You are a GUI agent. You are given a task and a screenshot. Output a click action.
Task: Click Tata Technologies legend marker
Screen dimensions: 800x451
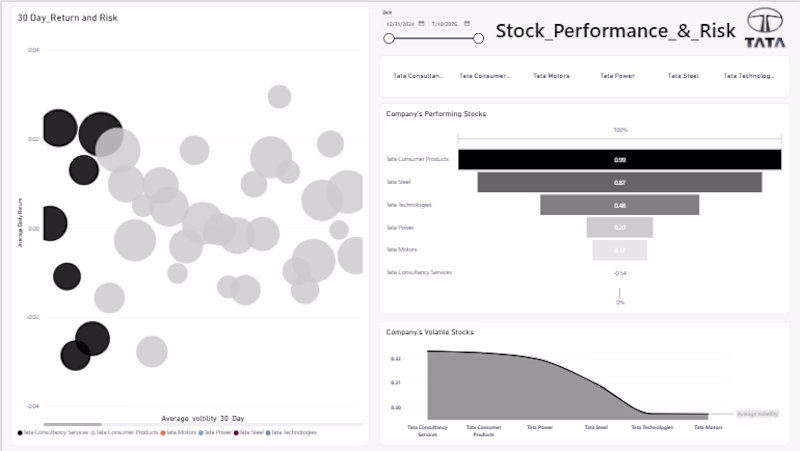point(268,433)
